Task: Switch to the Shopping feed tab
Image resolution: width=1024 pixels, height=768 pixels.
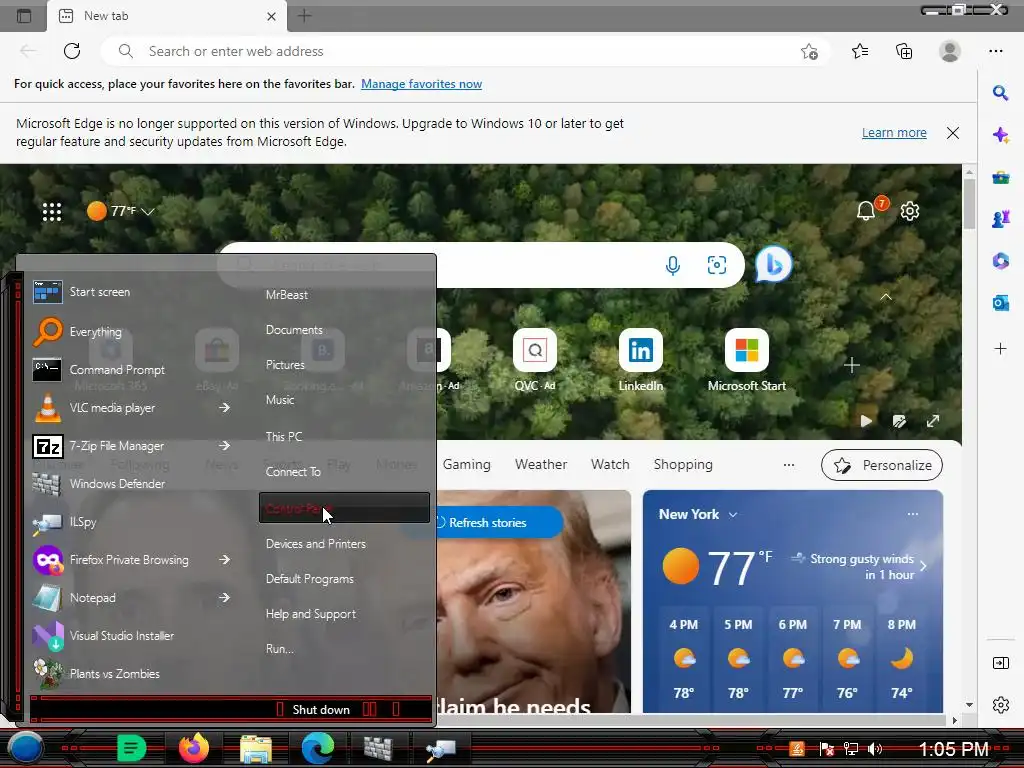Action: (683, 464)
